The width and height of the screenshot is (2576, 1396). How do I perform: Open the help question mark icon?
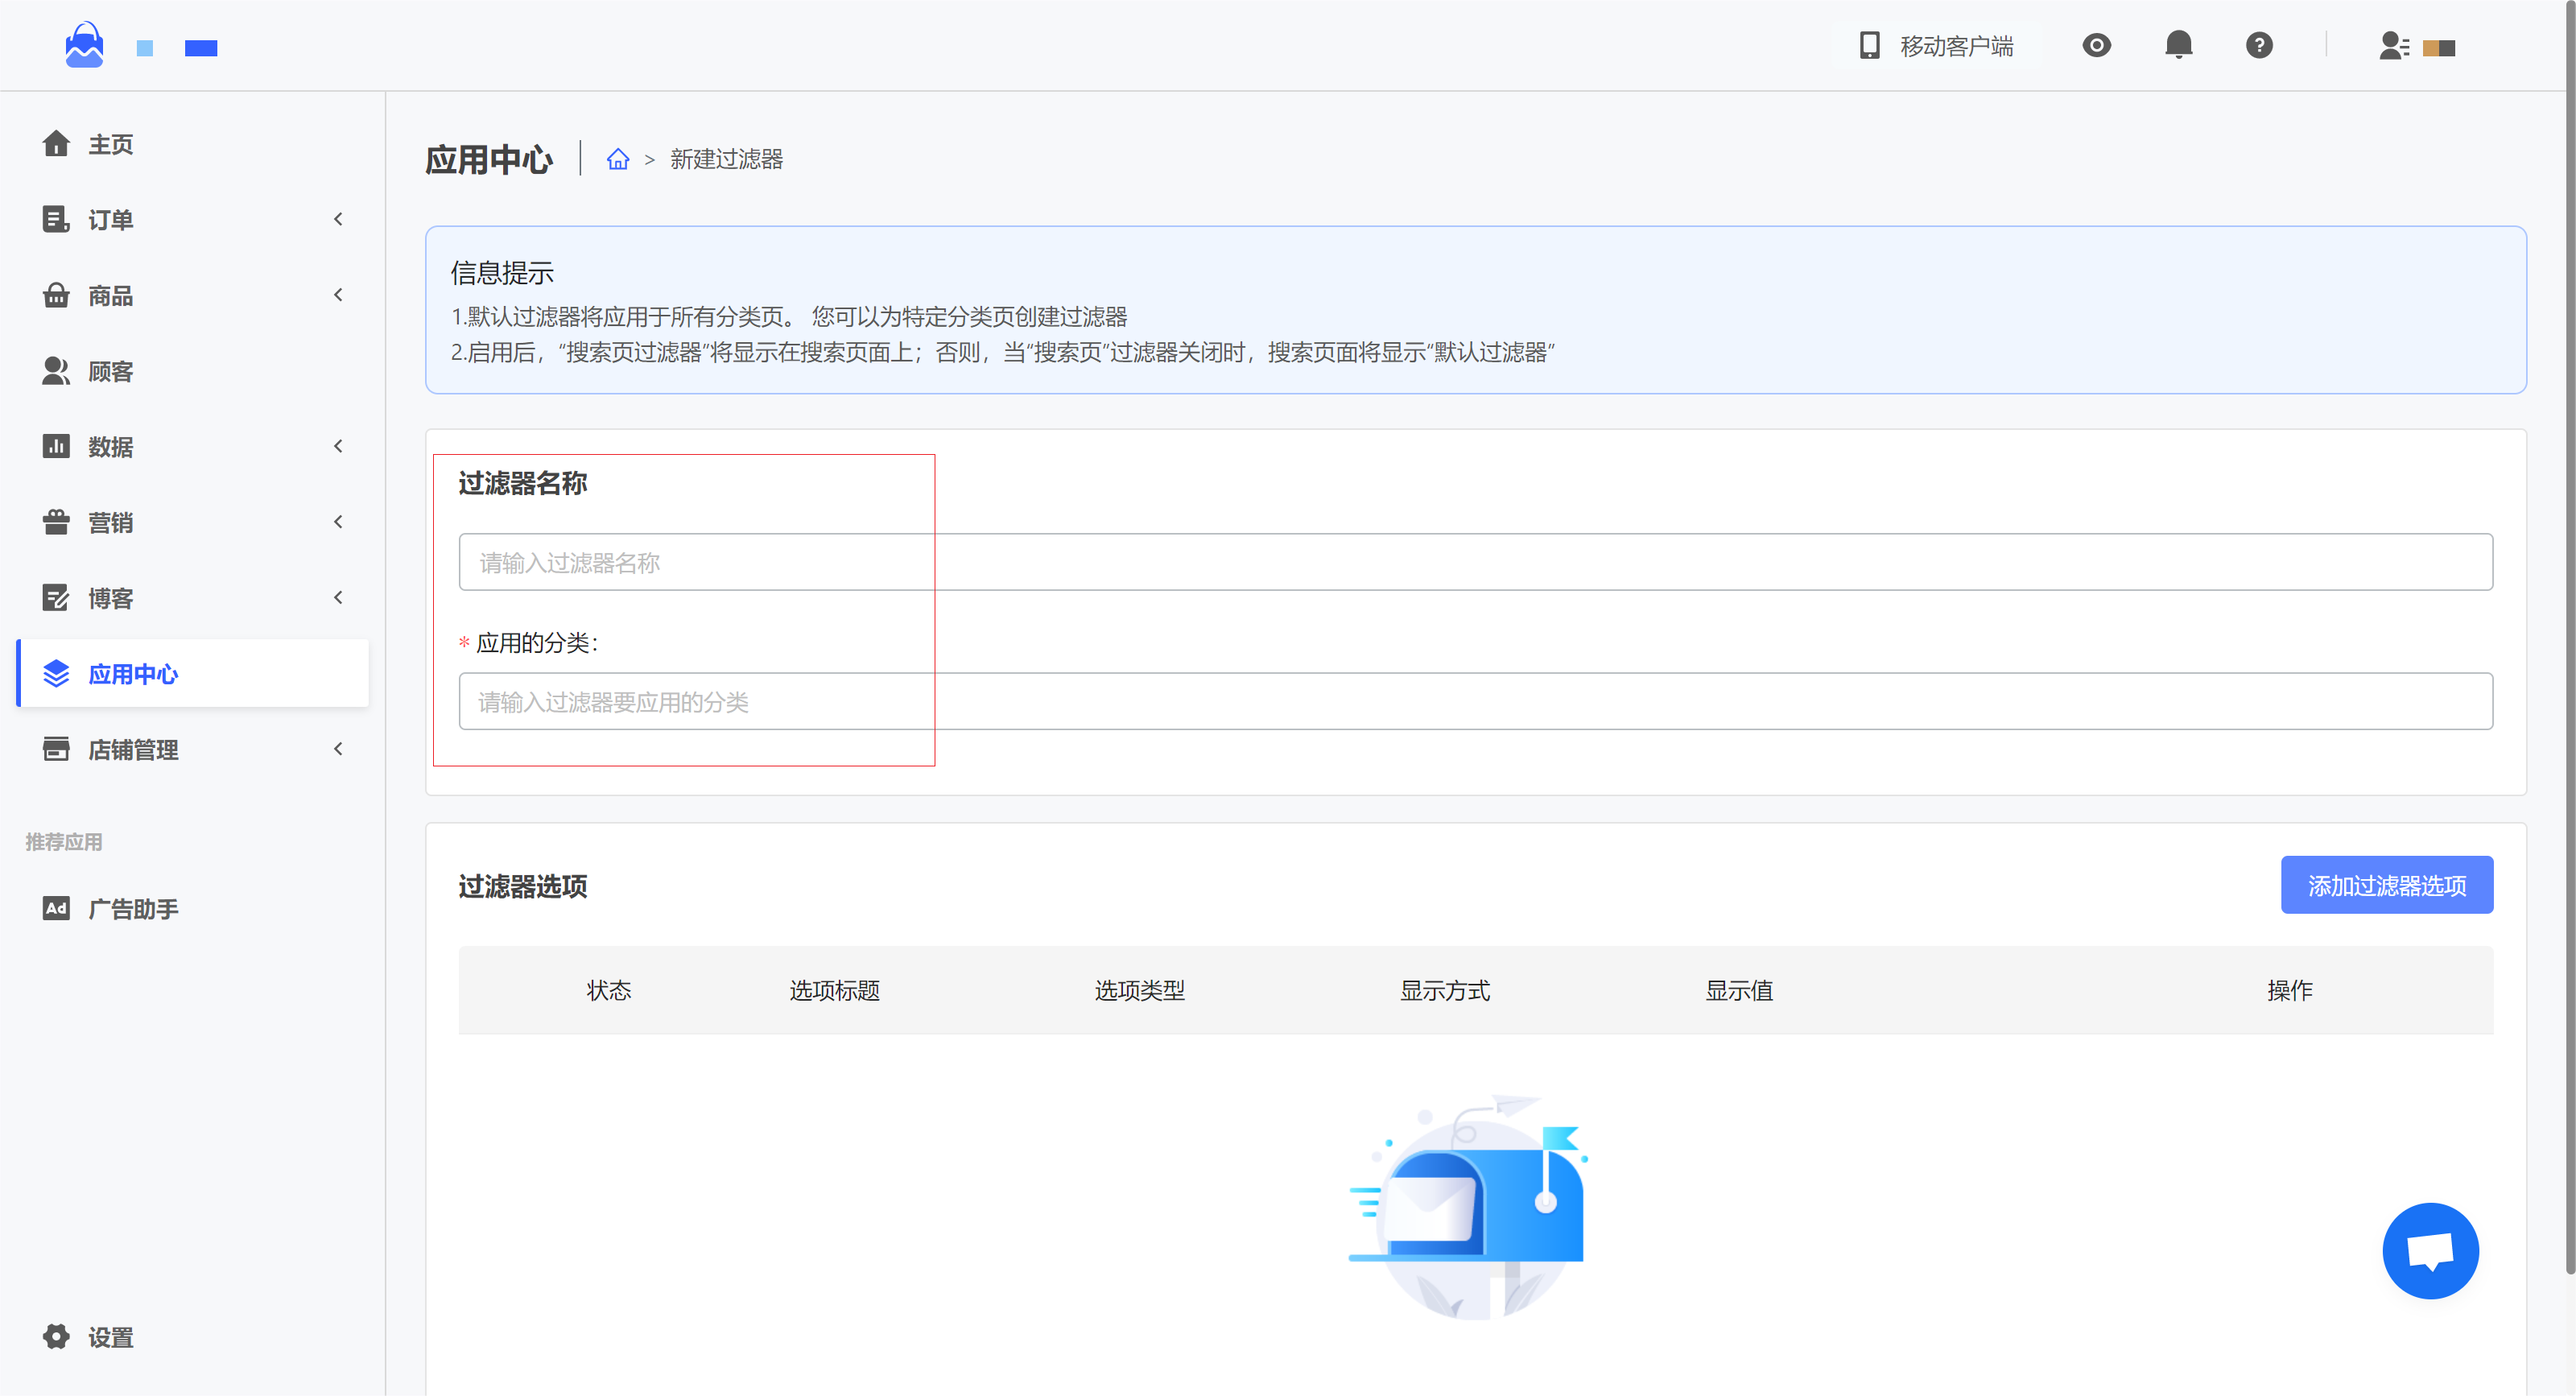point(2258,45)
